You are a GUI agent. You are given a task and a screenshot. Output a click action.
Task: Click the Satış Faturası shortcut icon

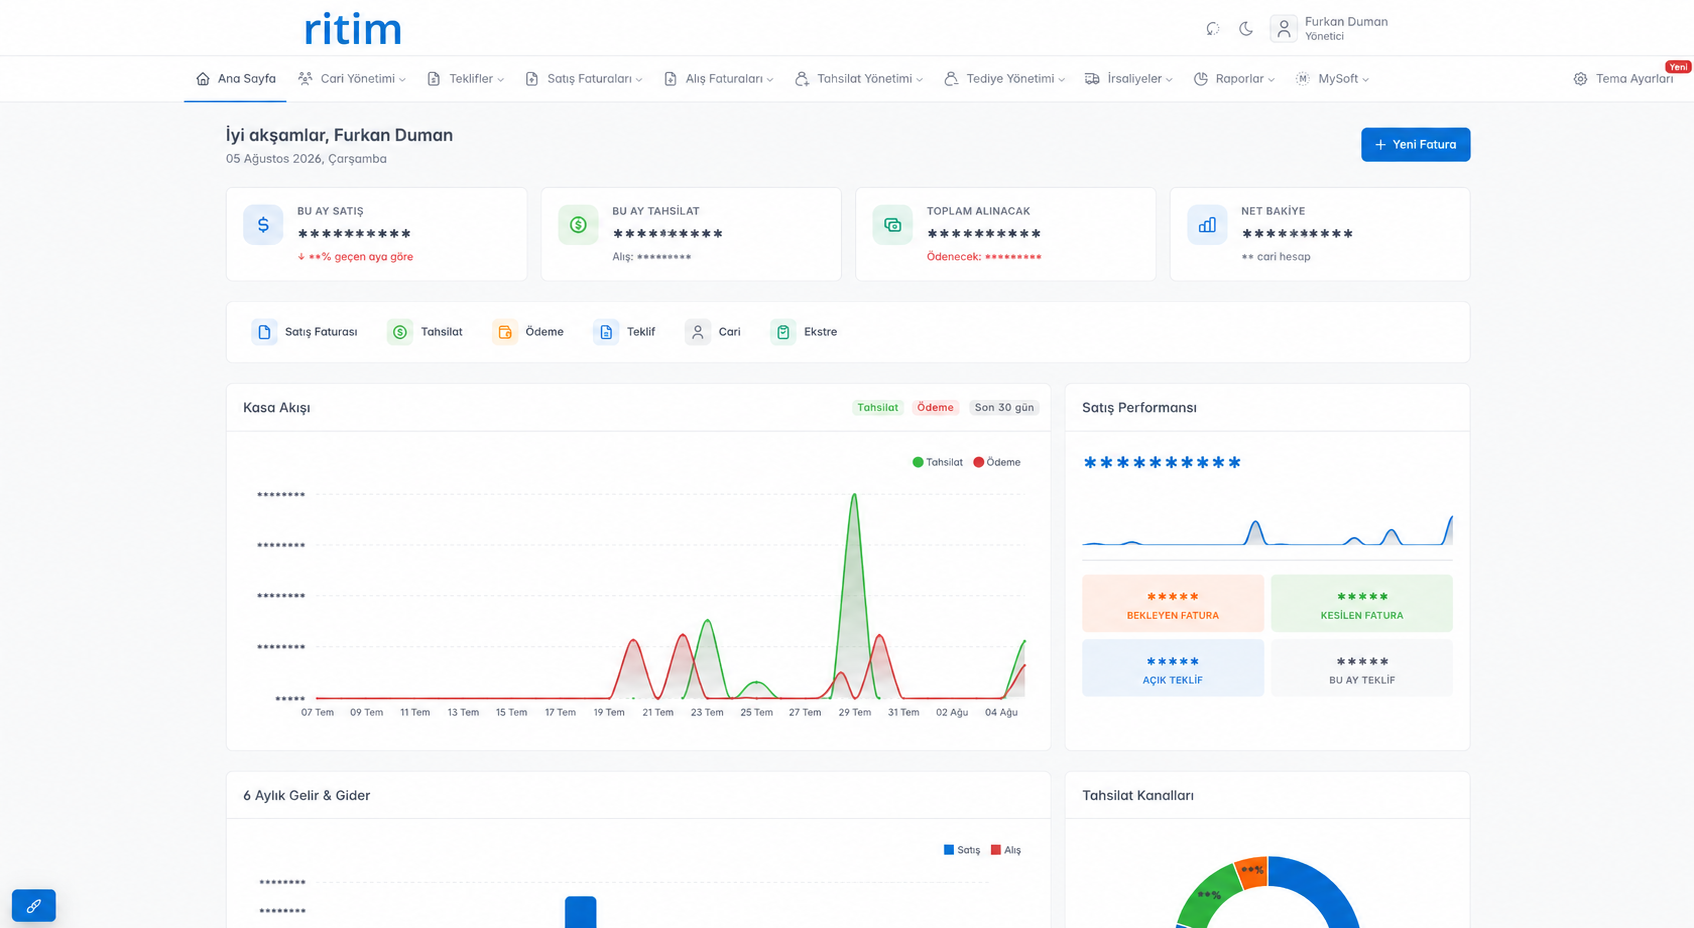(264, 332)
